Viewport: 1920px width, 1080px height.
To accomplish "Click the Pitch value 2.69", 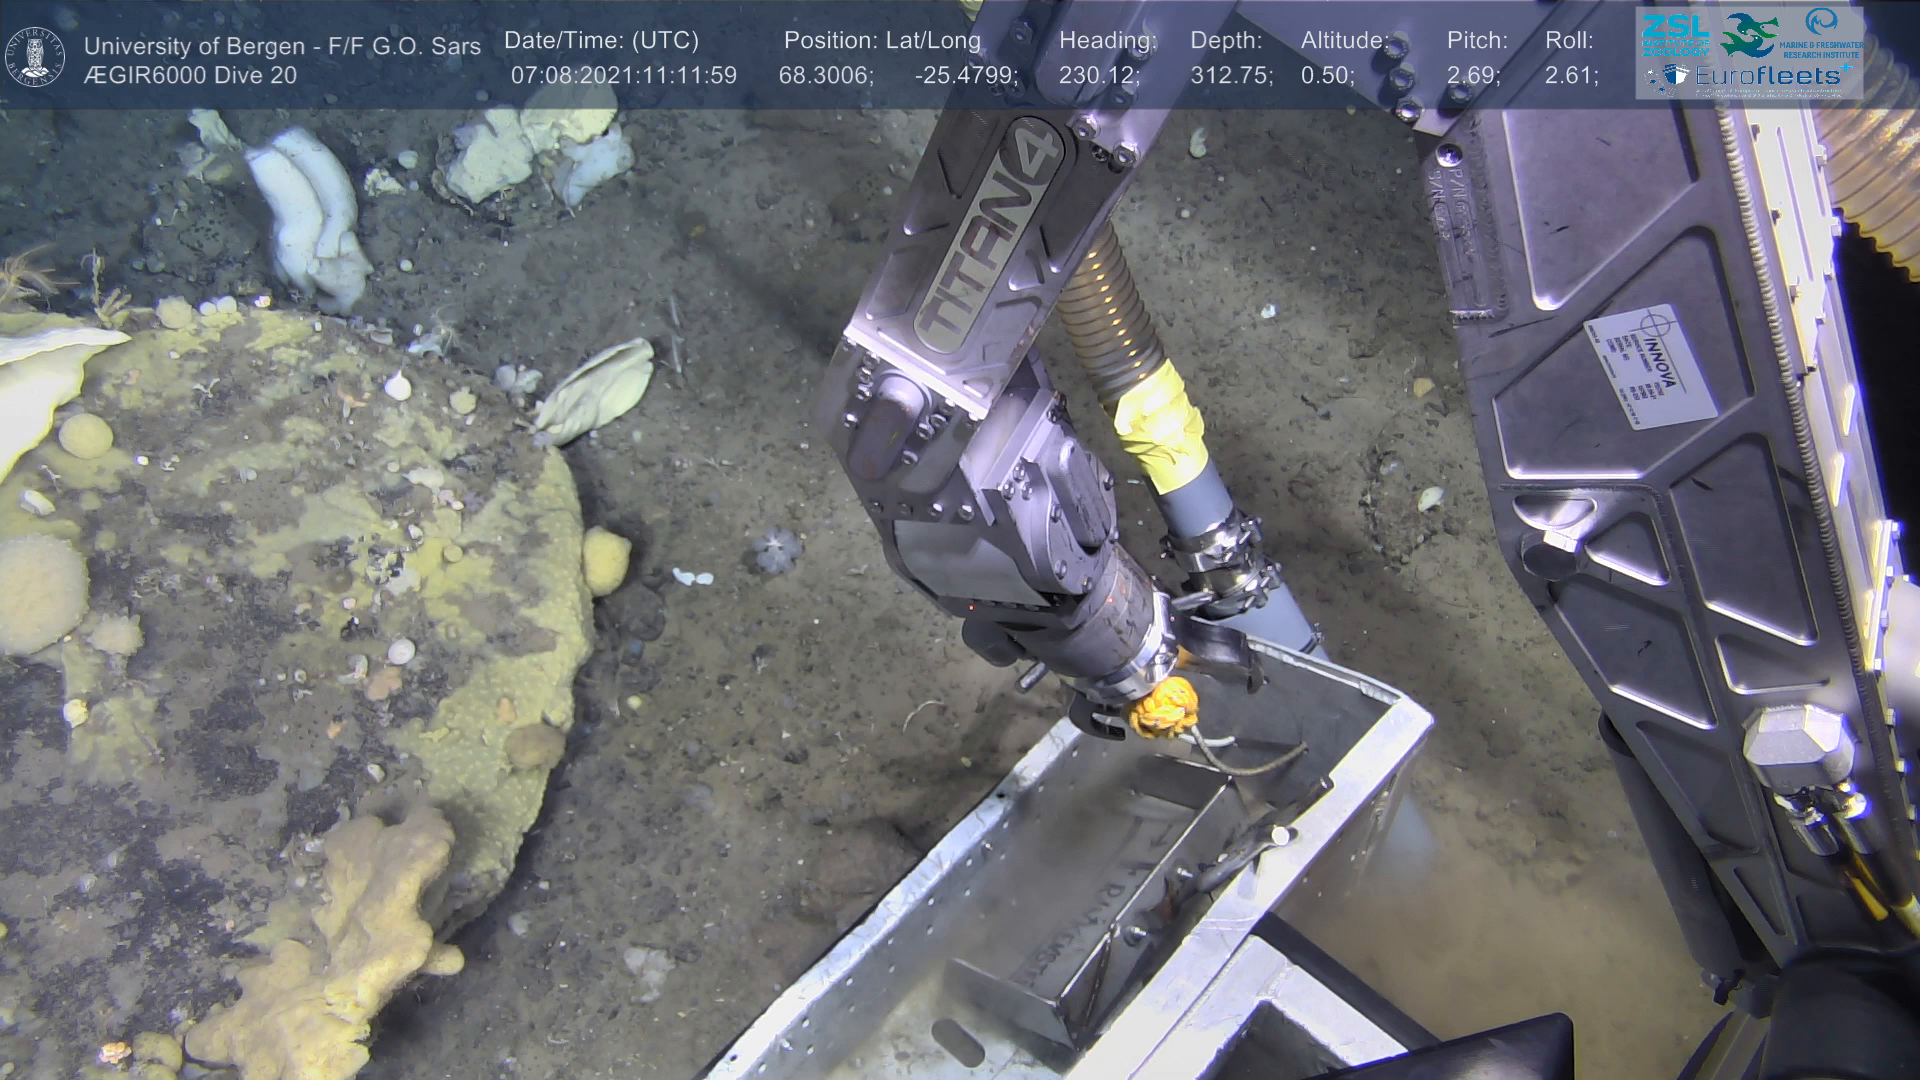I will click(x=1472, y=75).
